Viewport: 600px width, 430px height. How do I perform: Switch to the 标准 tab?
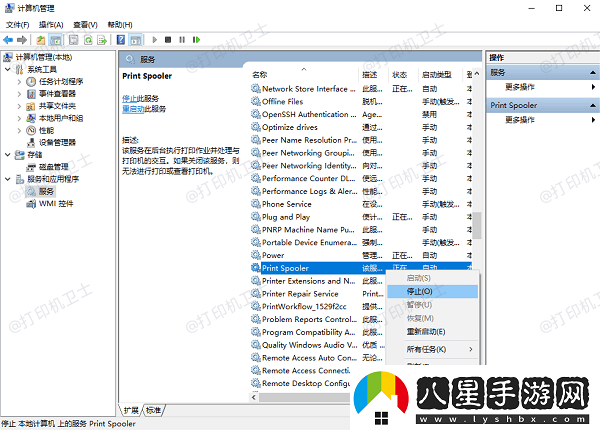click(153, 410)
